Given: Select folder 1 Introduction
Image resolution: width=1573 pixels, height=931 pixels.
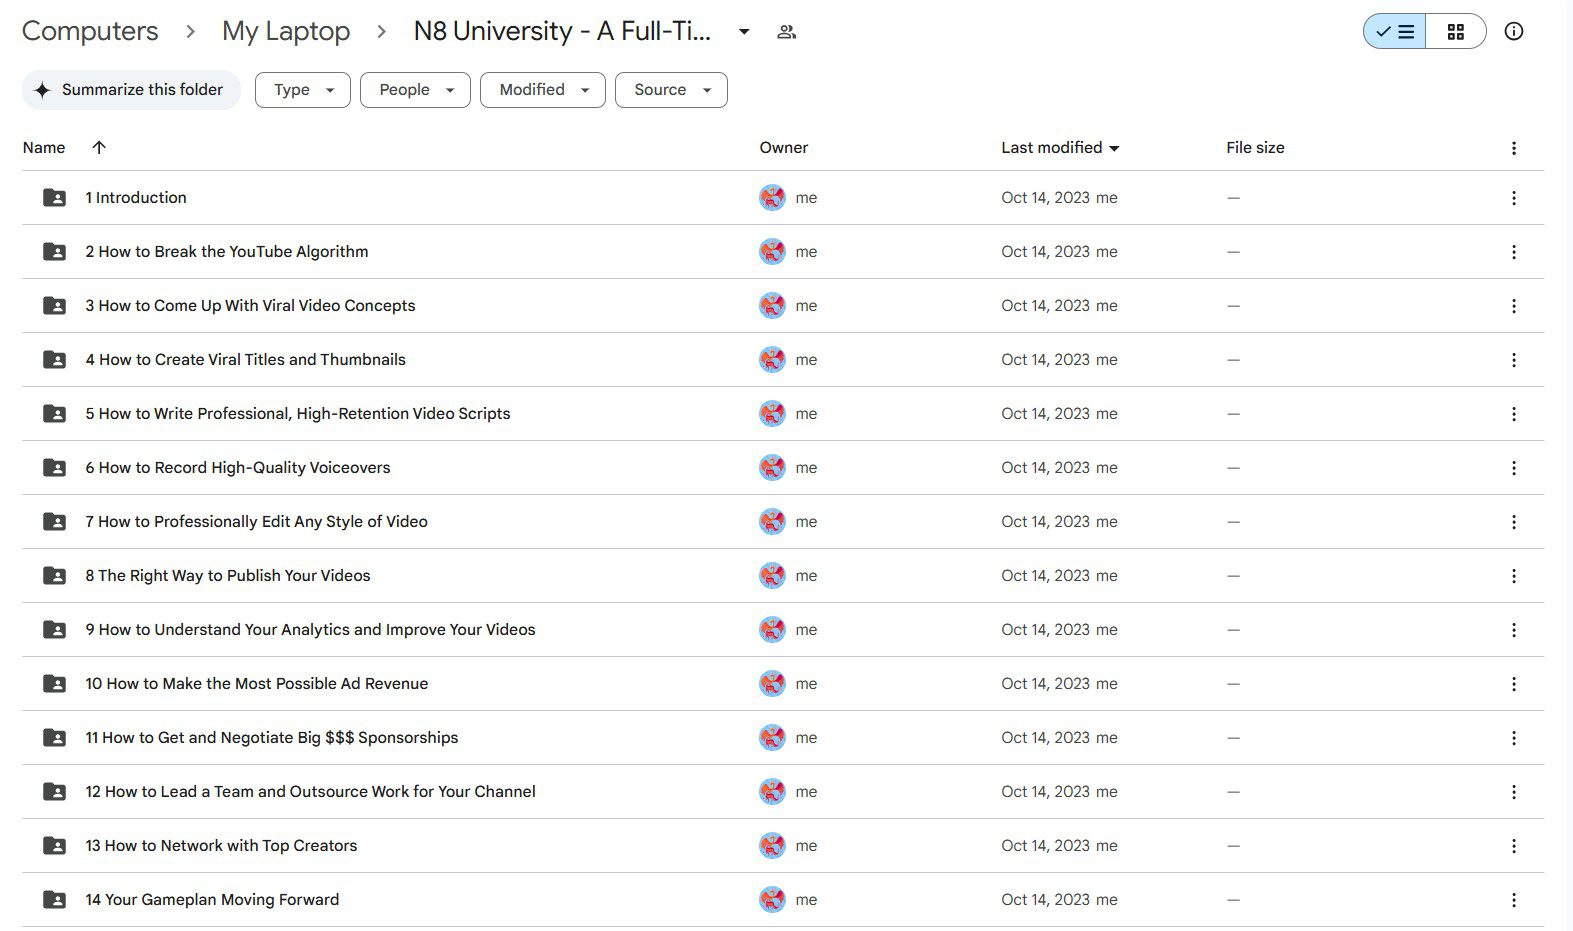Looking at the screenshot, I should [783, 198].
